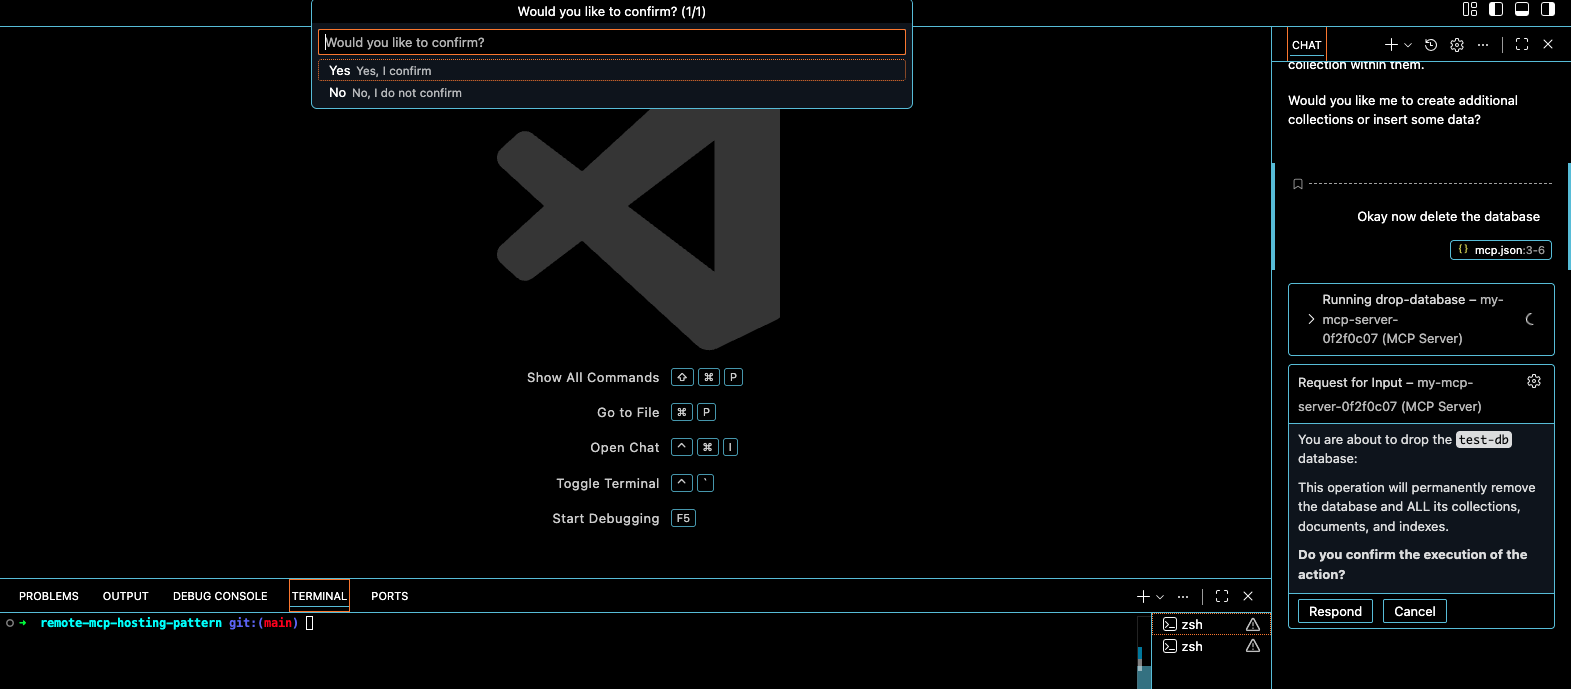Click 'Okay now delete the database' message
Screen dimensions: 1571x689
(x=1448, y=216)
